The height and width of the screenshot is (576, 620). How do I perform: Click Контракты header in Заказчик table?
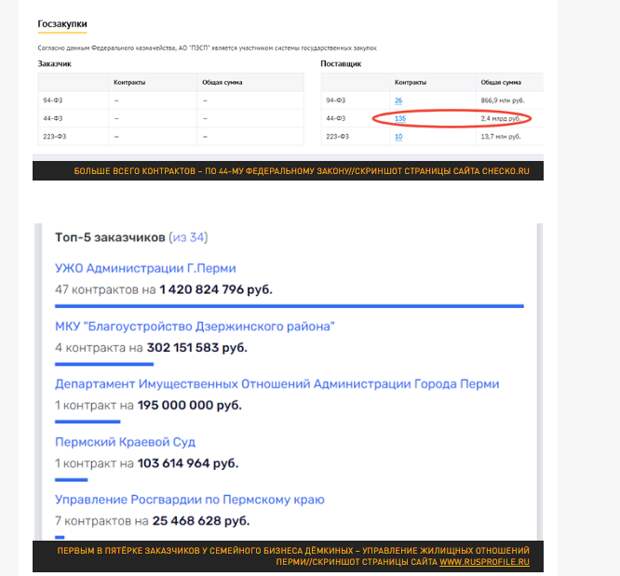click(x=129, y=82)
